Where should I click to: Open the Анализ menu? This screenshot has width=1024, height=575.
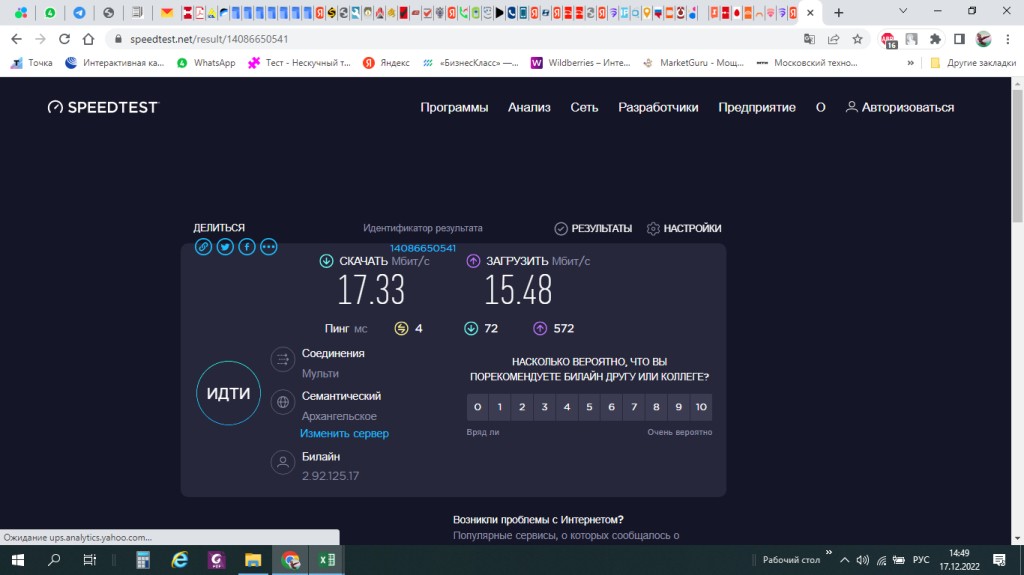[529, 107]
